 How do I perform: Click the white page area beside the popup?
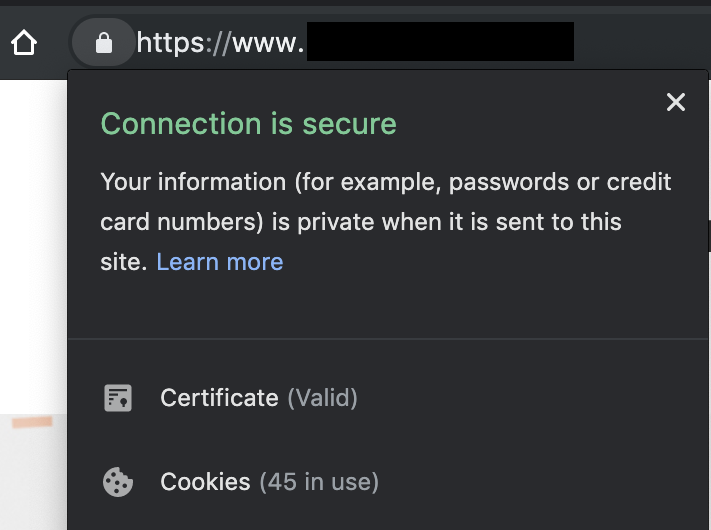click(x=34, y=245)
